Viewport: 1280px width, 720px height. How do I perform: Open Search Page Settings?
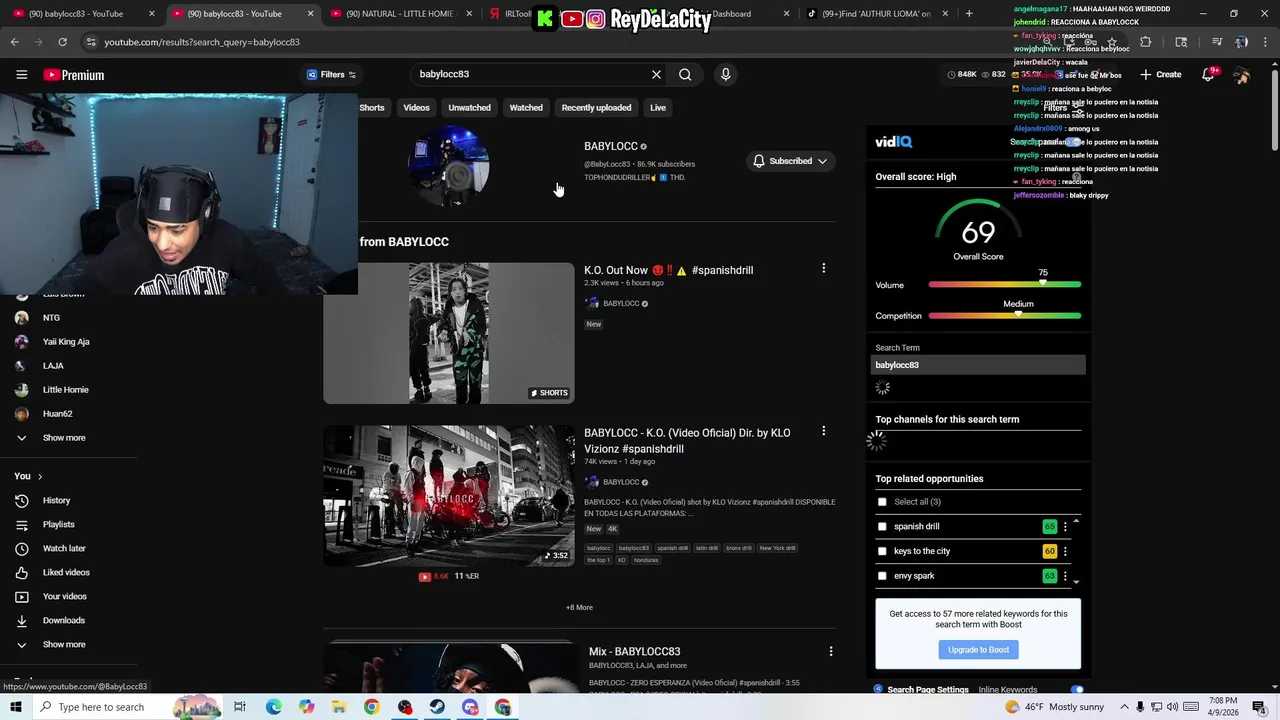(x=928, y=689)
